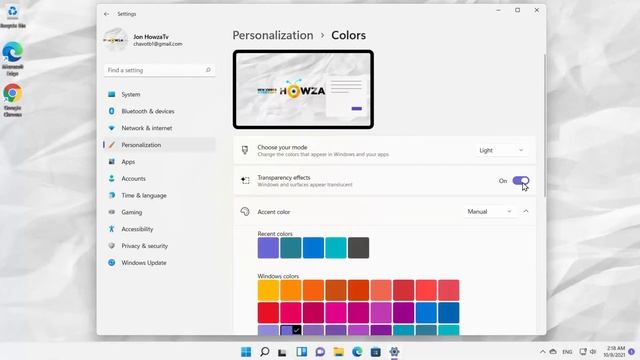Pick the cyan recent color swatch
The height and width of the screenshot is (360, 640).
coord(336,248)
